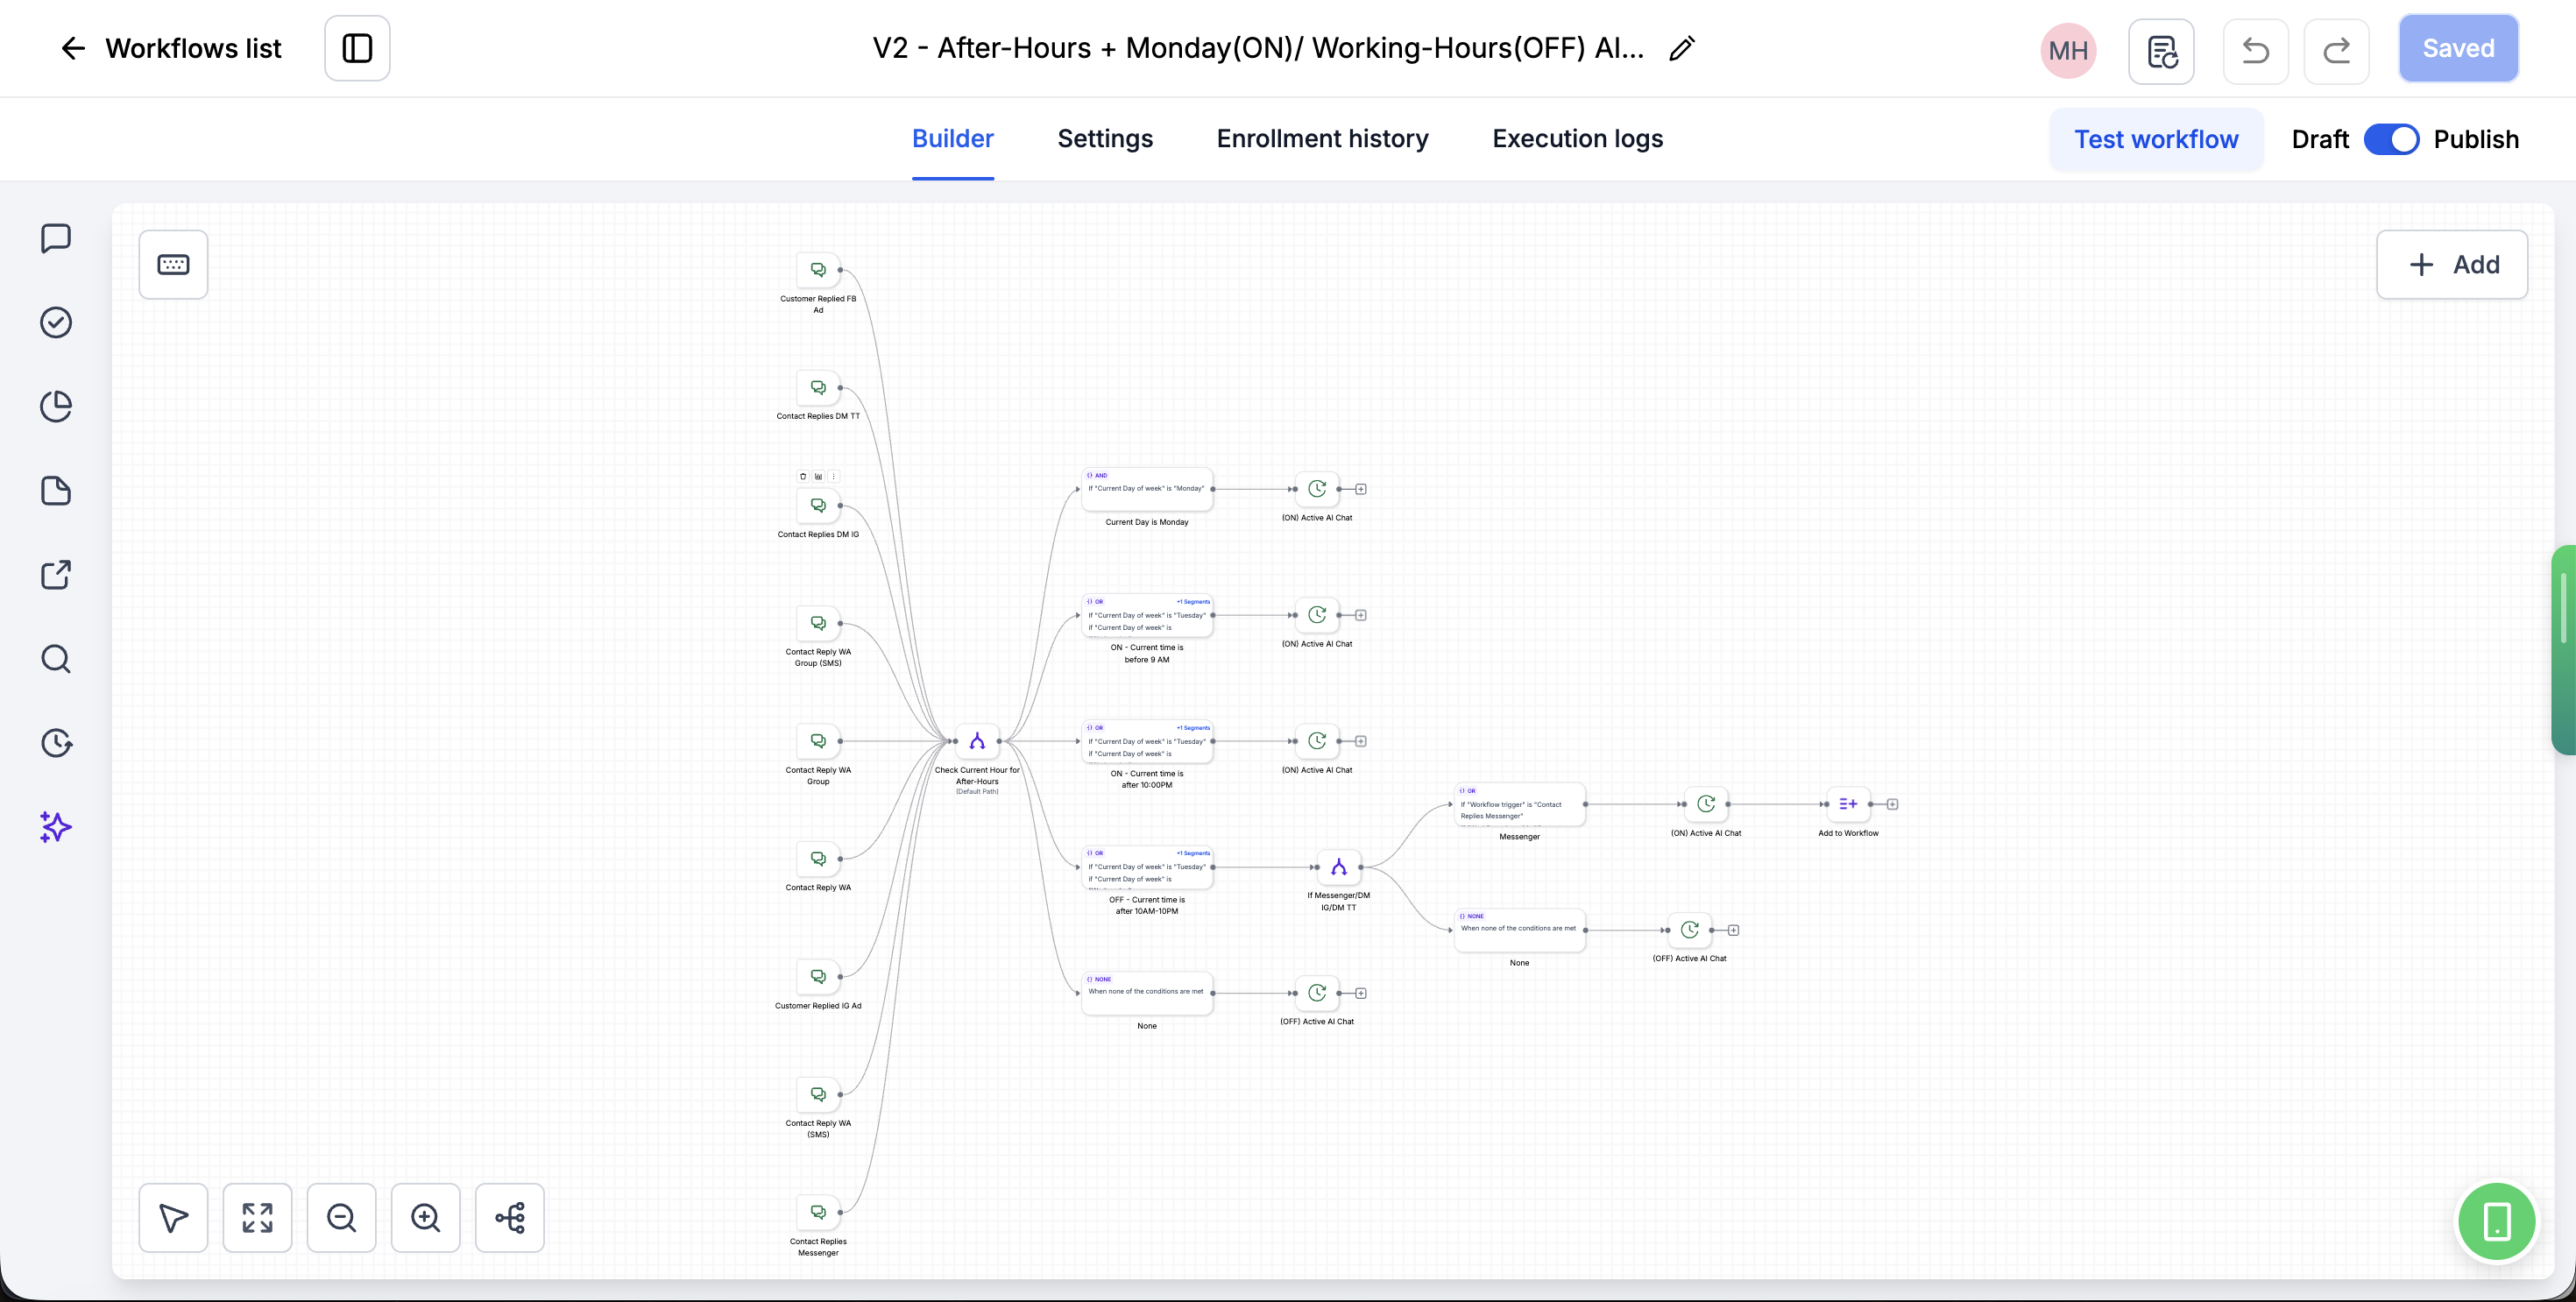Viewport: 2576px width, 1302px height.
Task: Expand +1 Segments on before 9 AM branch
Action: coord(1193,602)
